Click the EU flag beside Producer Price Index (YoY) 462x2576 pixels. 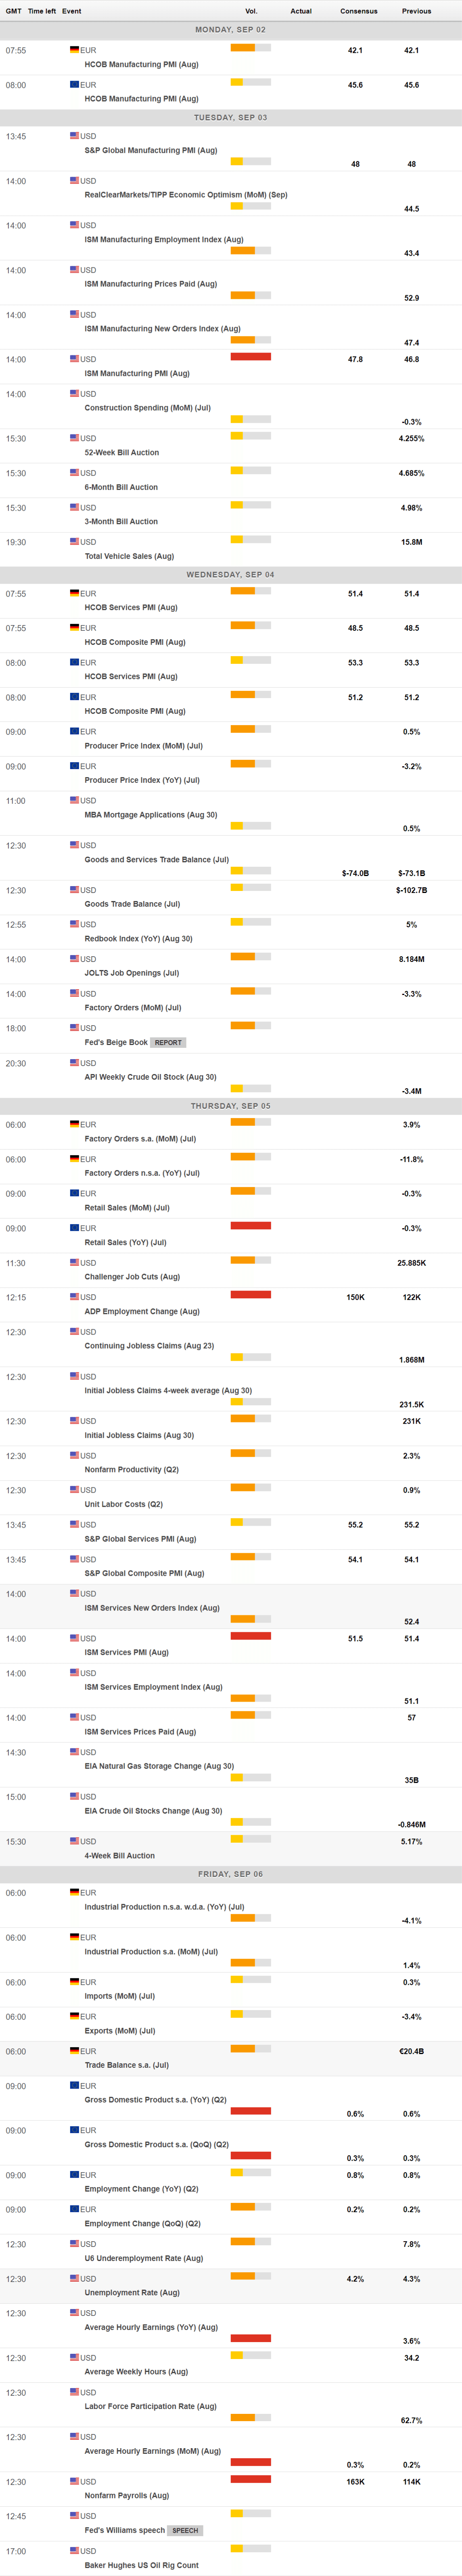(x=74, y=766)
